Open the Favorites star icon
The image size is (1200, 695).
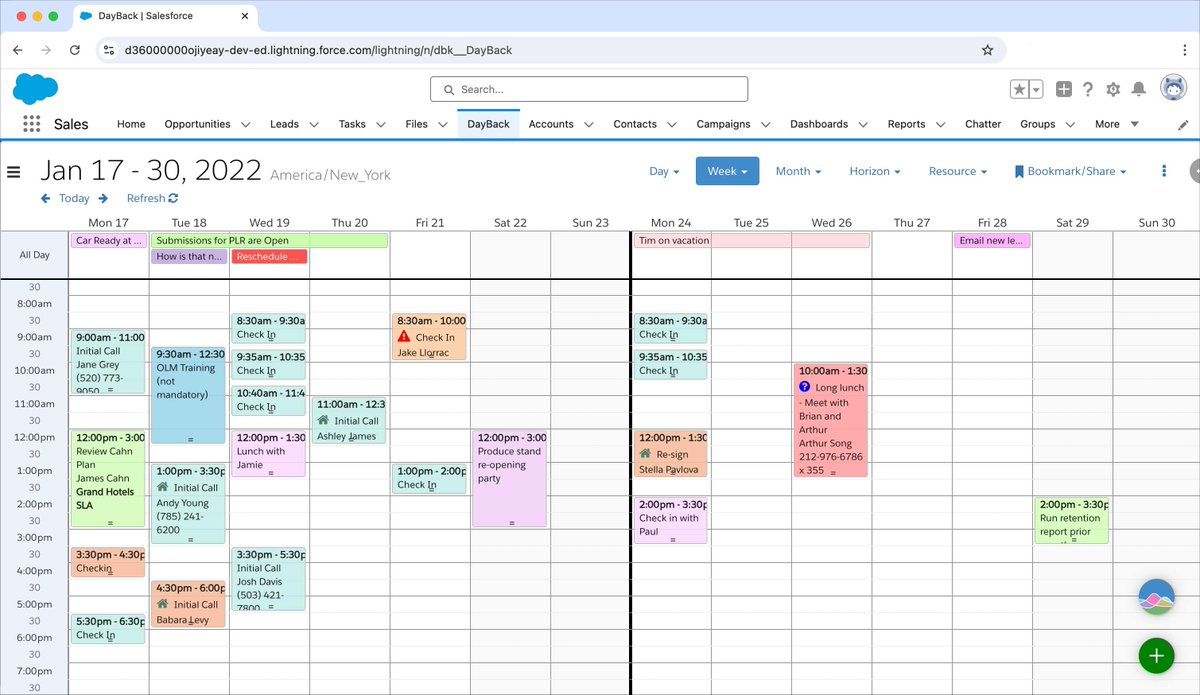click(x=1019, y=89)
